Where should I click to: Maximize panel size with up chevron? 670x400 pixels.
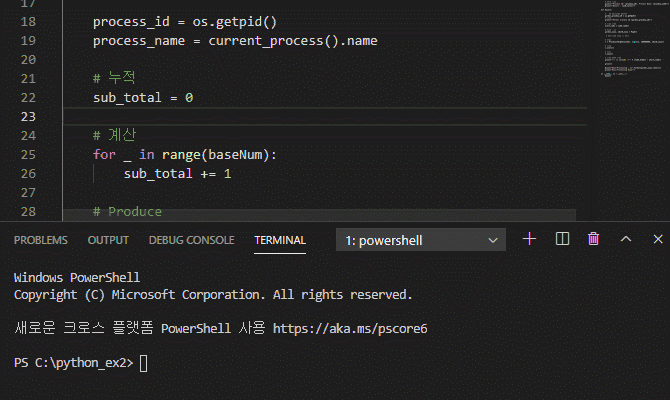click(626, 239)
